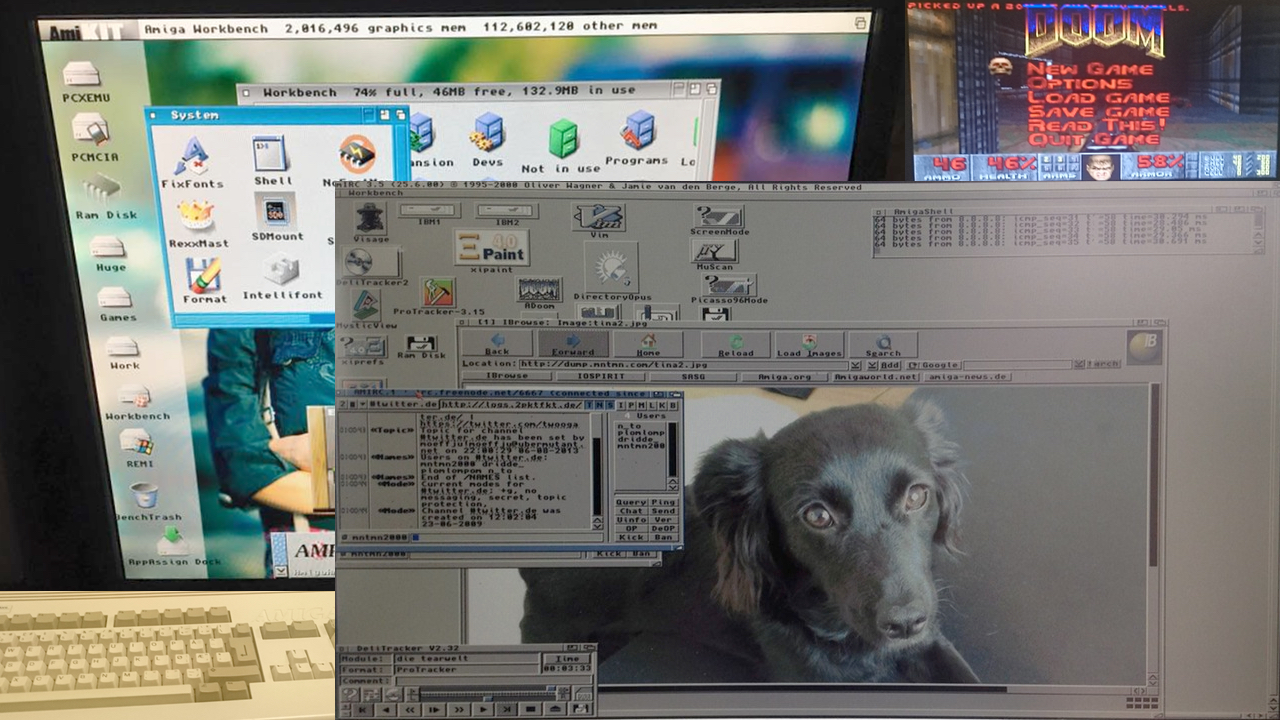The width and height of the screenshot is (1280, 720).
Task: Open the Amiga.org bookmark in IBrowse
Action: (785, 377)
